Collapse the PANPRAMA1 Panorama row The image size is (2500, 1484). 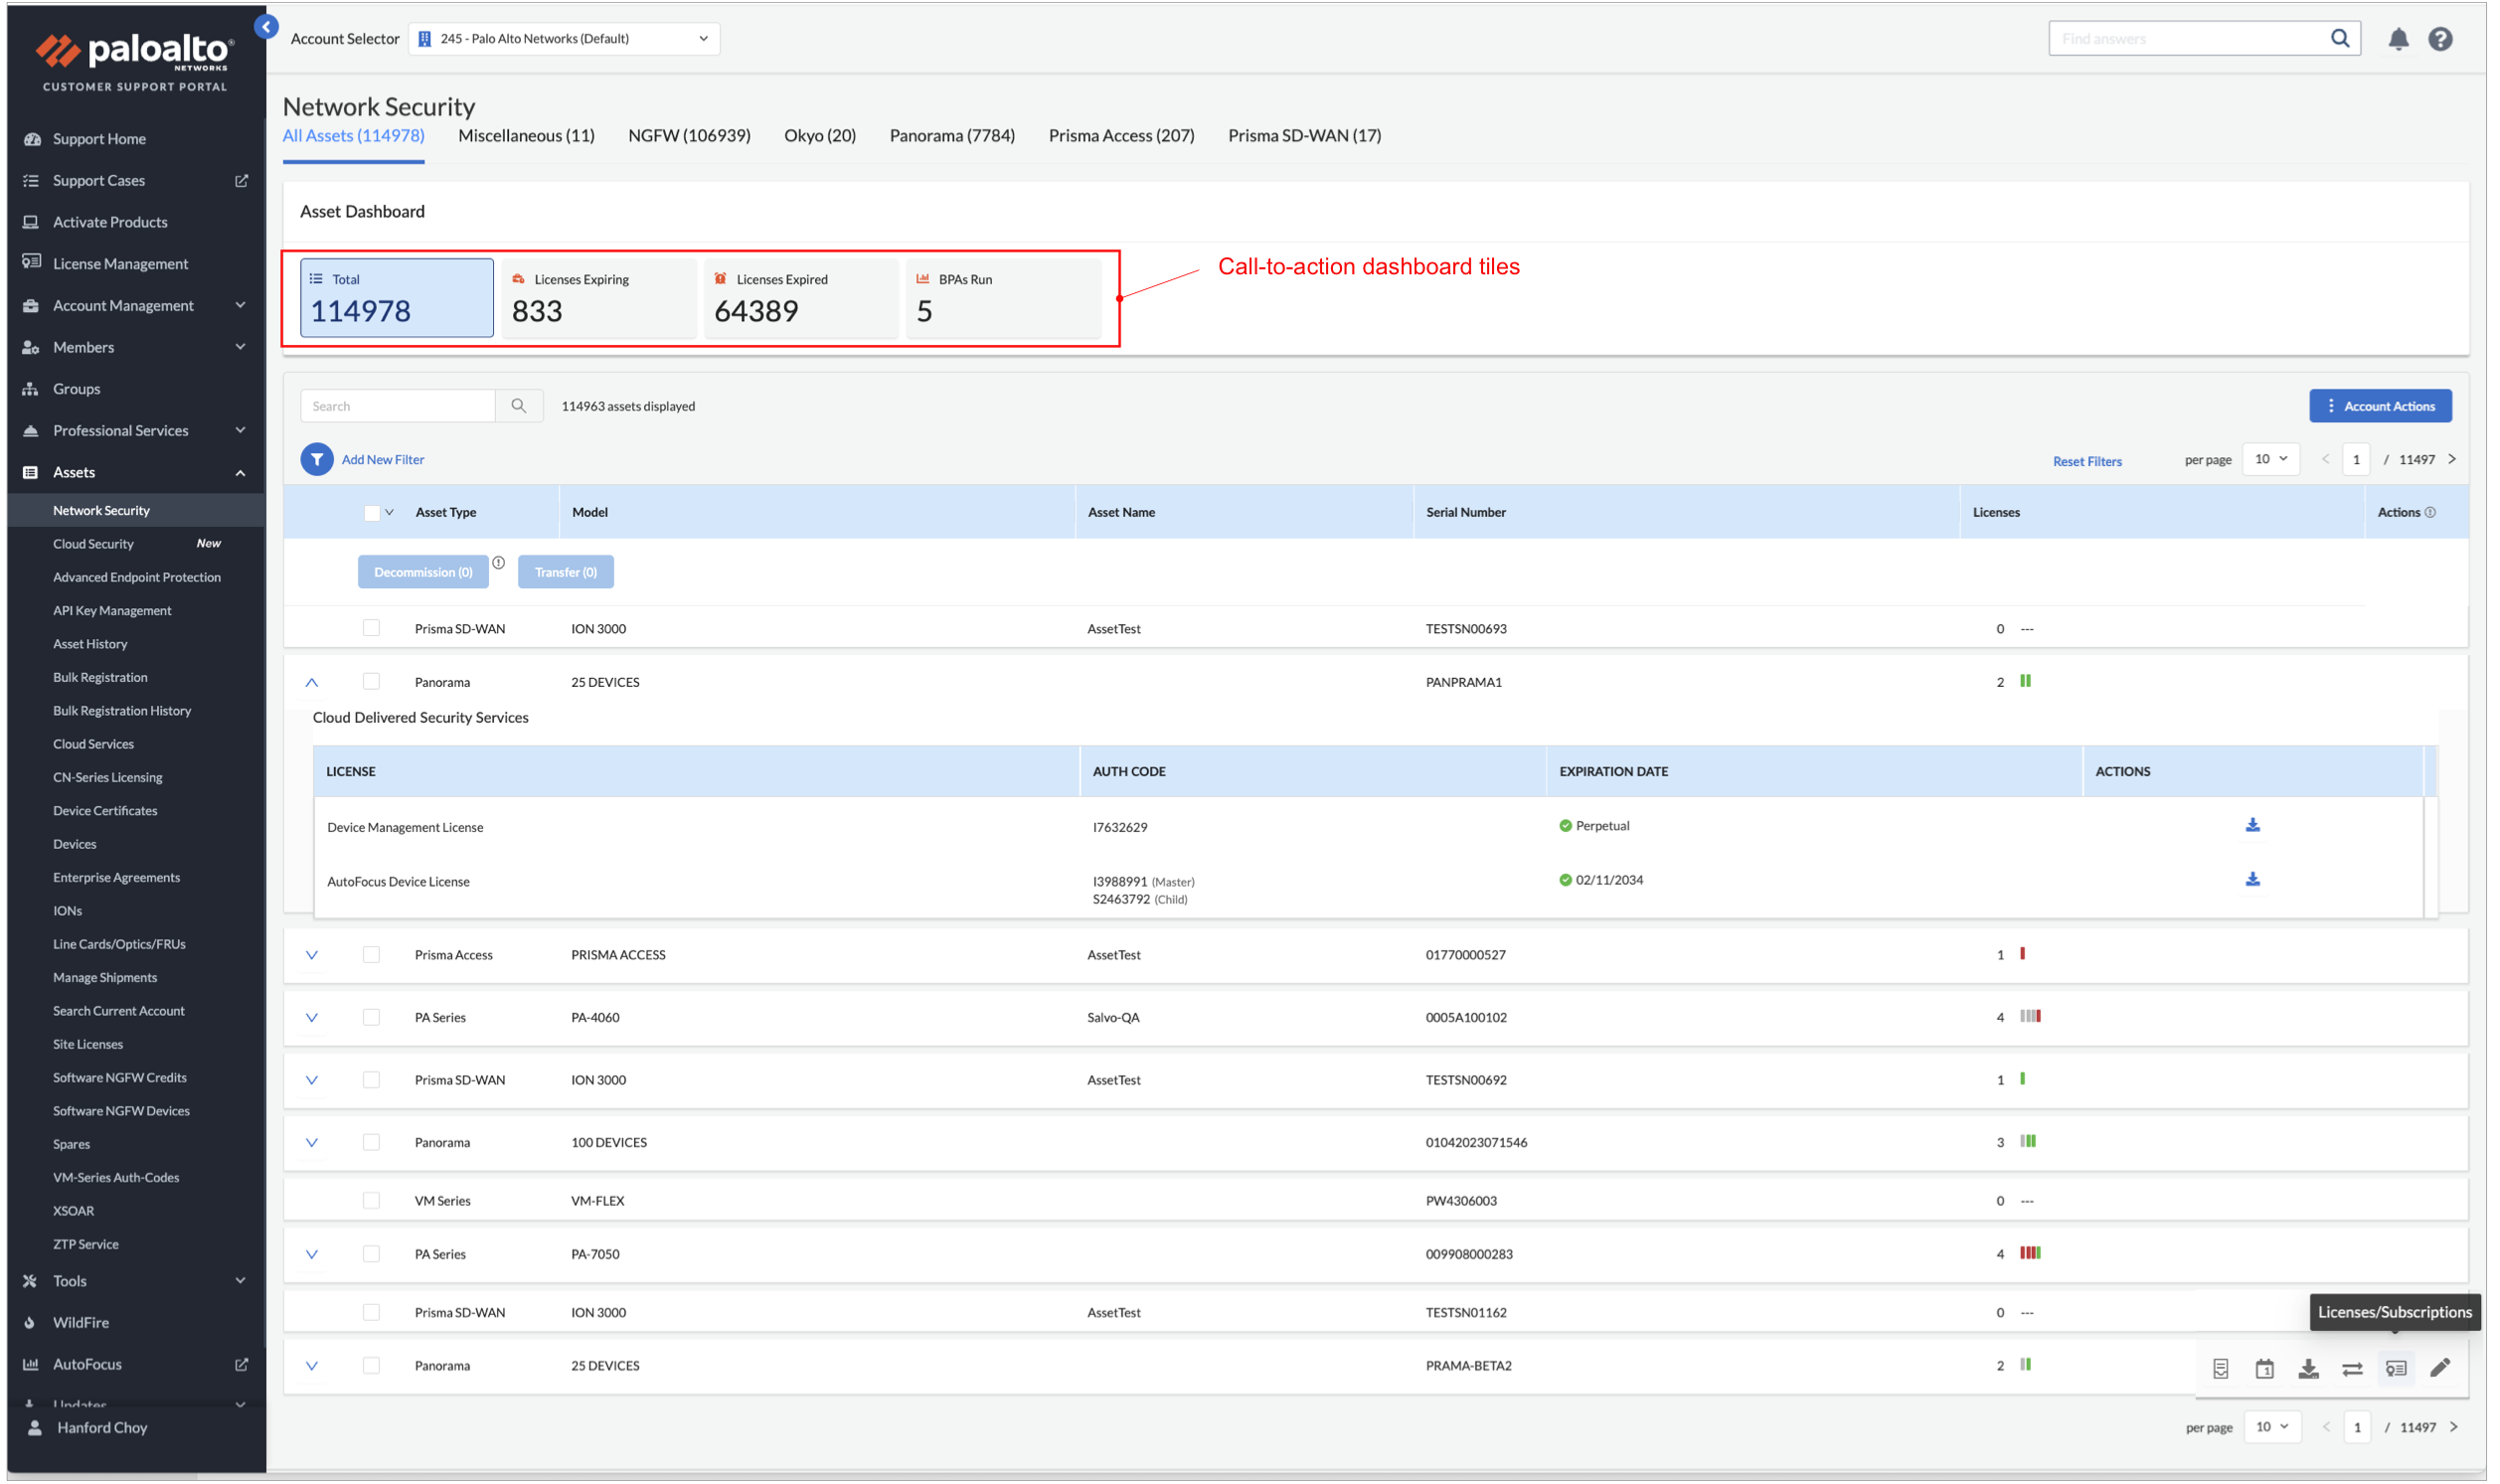(312, 682)
